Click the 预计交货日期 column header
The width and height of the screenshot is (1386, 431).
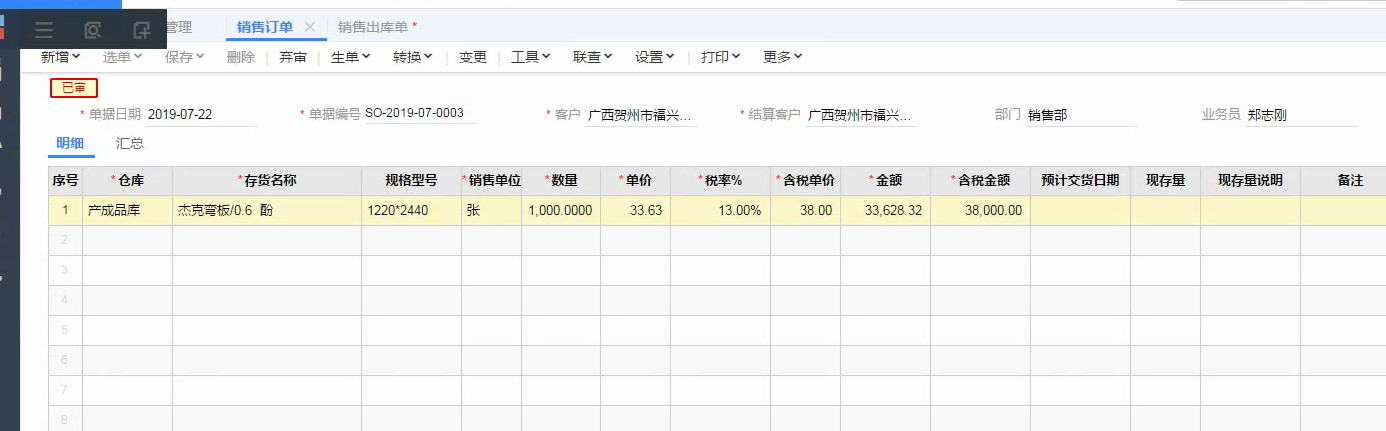point(1080,181)
